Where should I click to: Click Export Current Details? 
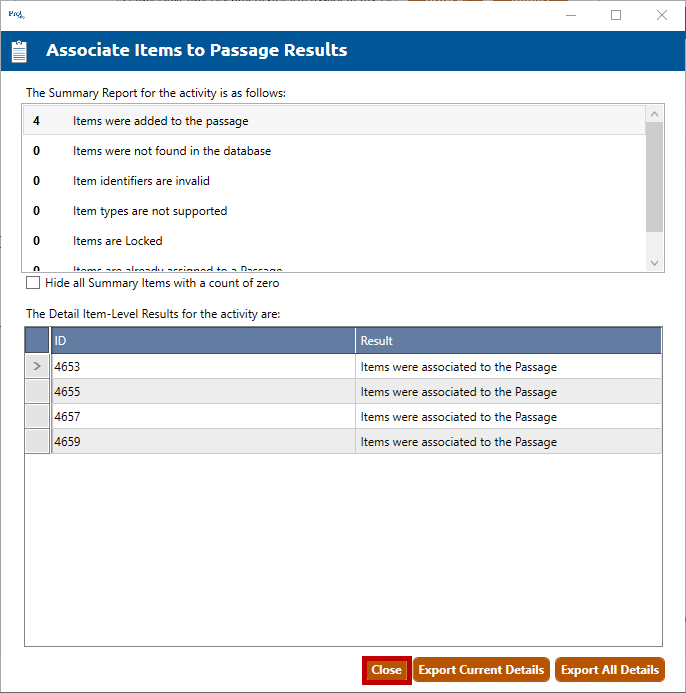point(481,670)
